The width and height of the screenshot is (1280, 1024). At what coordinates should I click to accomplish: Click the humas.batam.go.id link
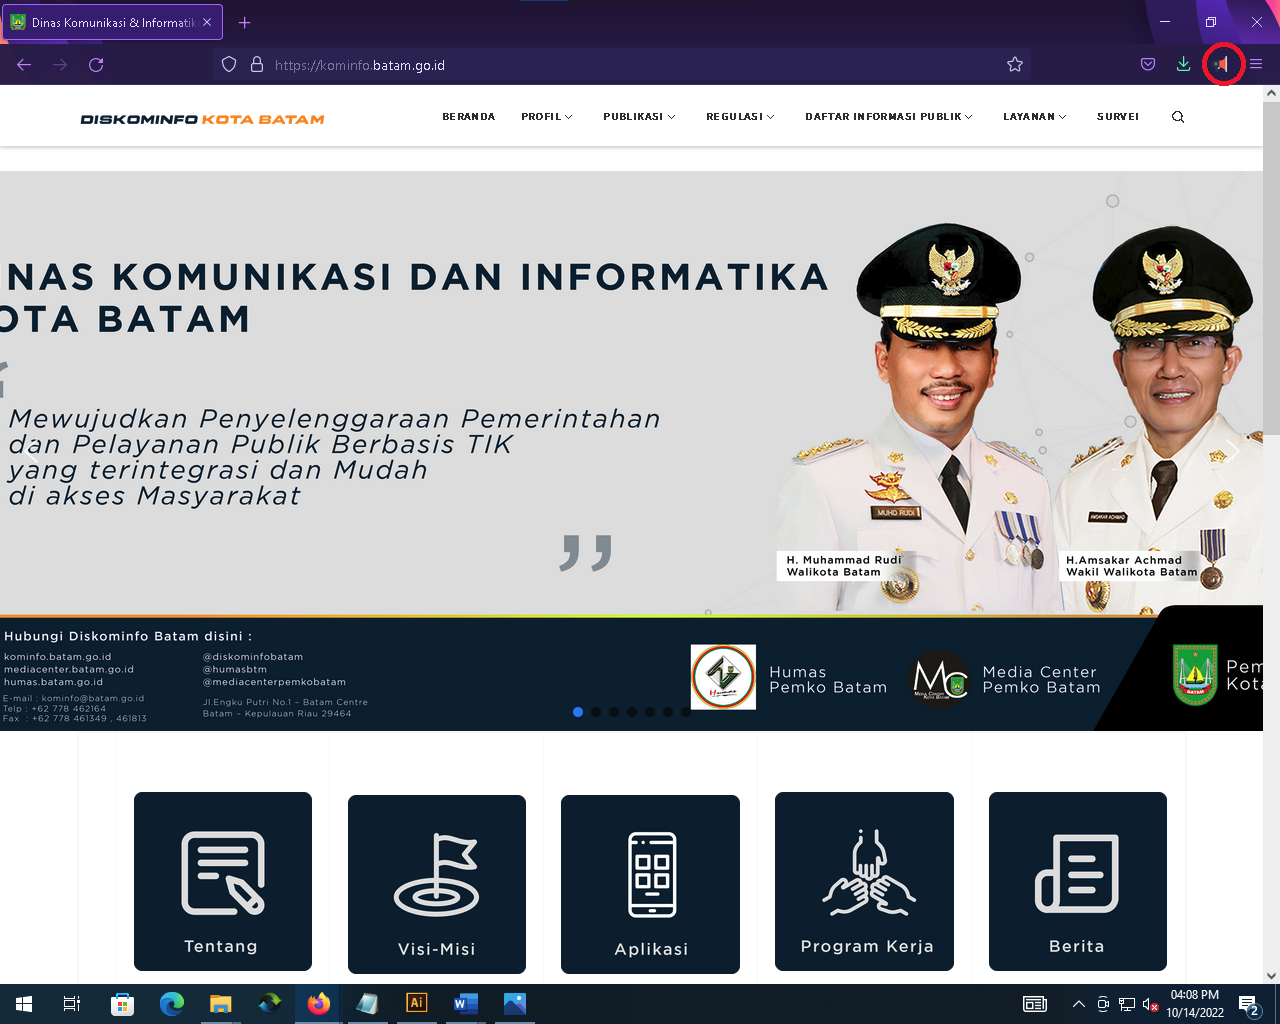click(x=53, y=682)
